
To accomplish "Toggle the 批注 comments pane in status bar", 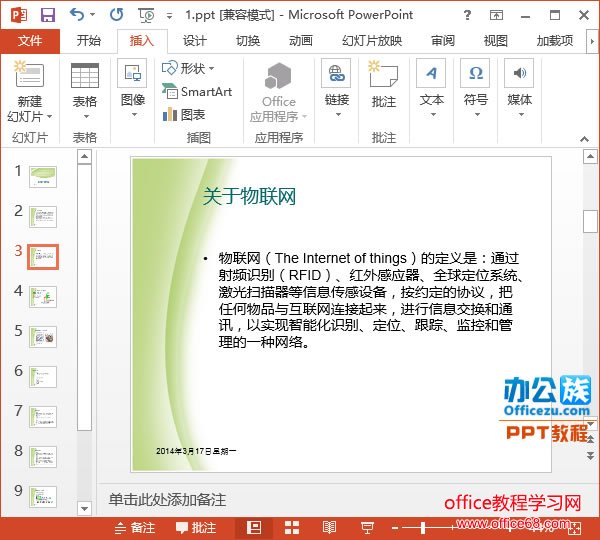I will (196, 528).
